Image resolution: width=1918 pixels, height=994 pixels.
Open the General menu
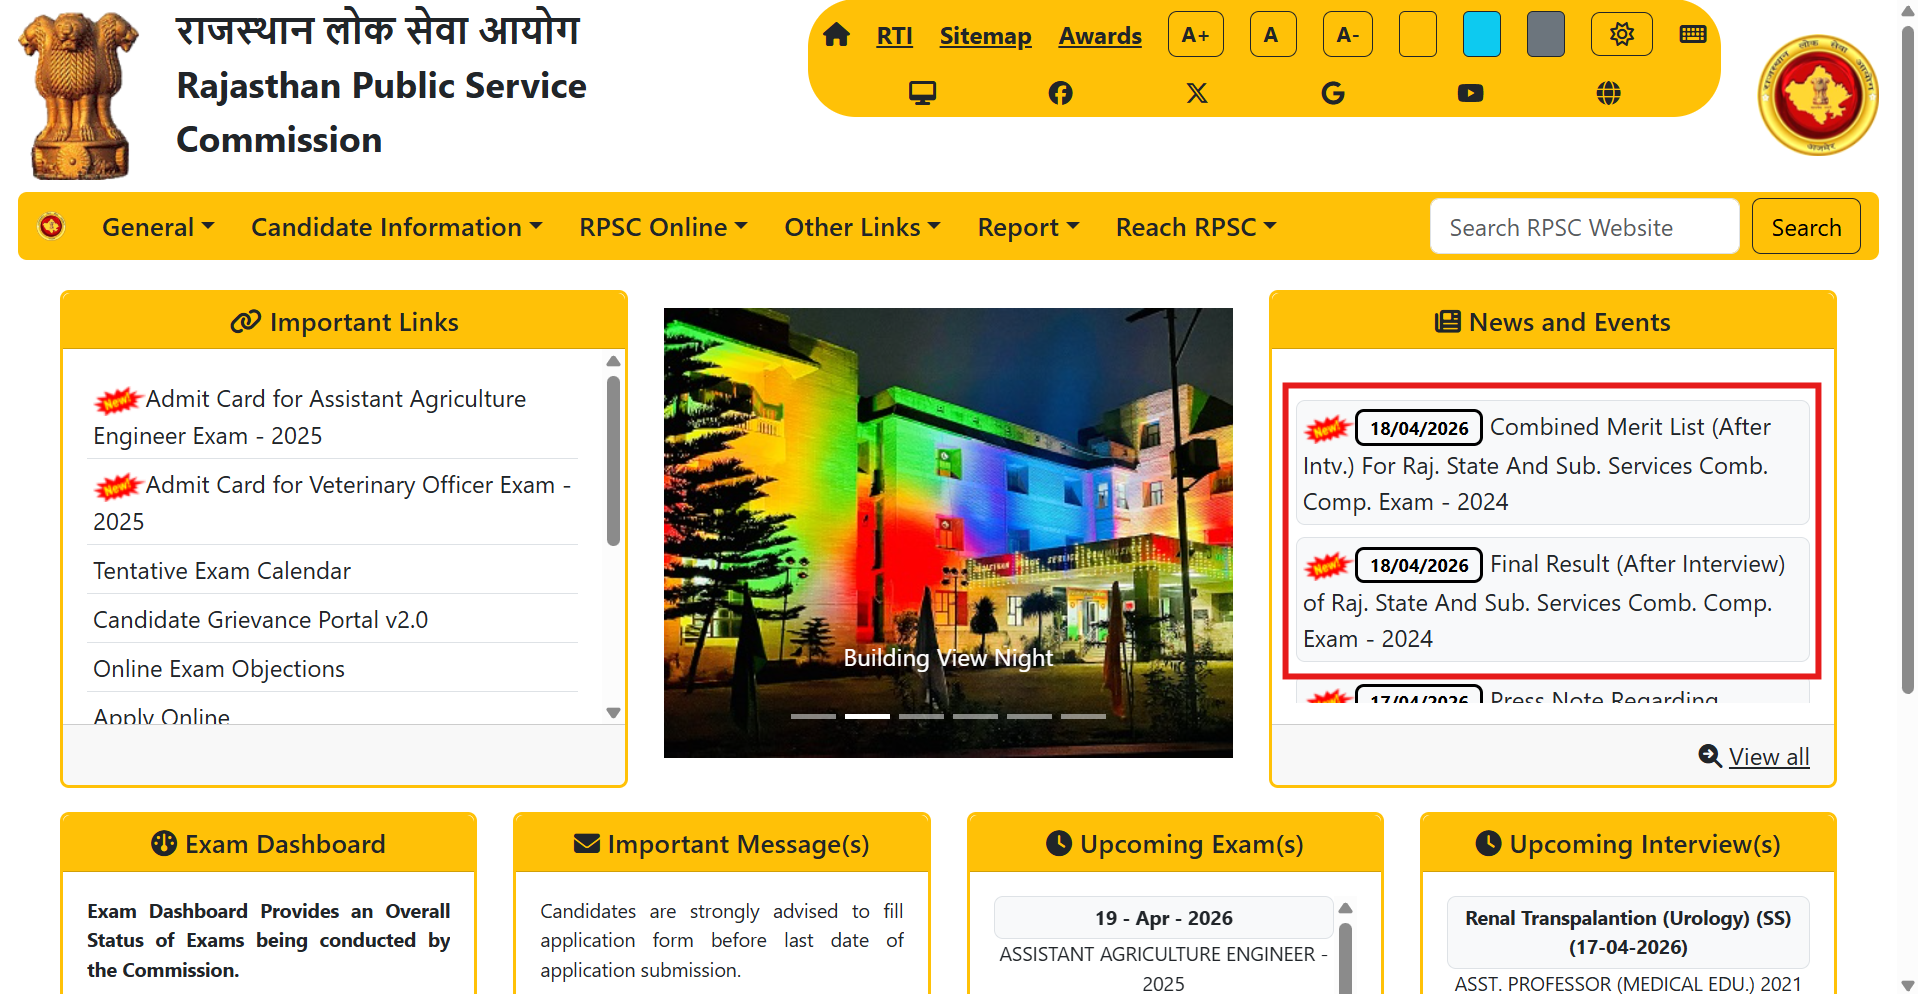tap(158, 227)
